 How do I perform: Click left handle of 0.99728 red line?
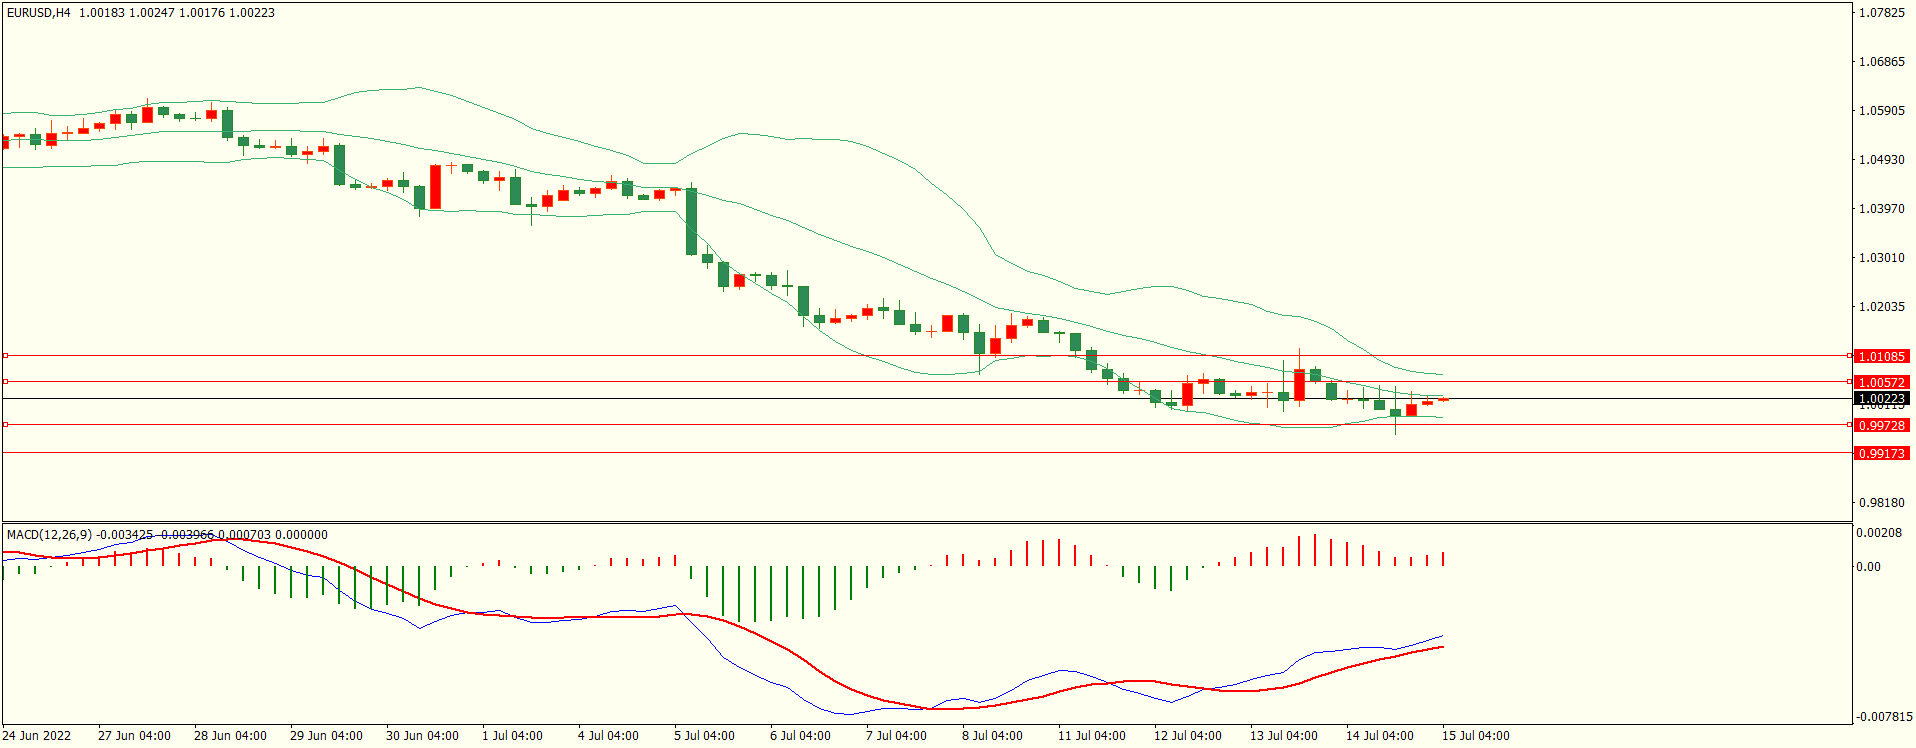tap(5, 424)
